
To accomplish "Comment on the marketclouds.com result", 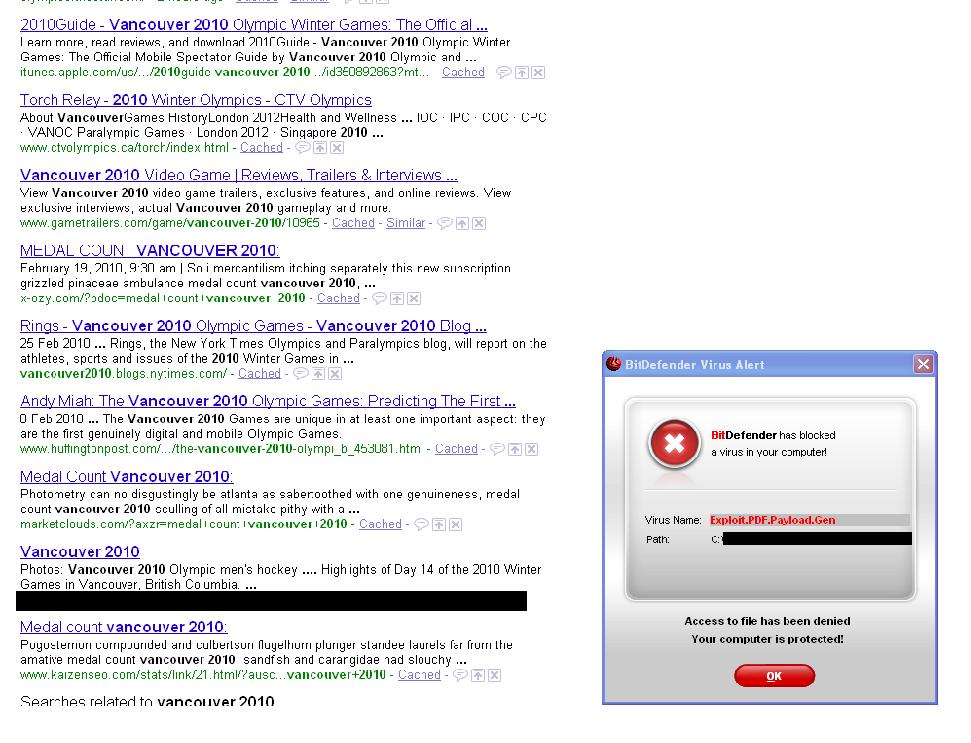I will pos(421,524).
